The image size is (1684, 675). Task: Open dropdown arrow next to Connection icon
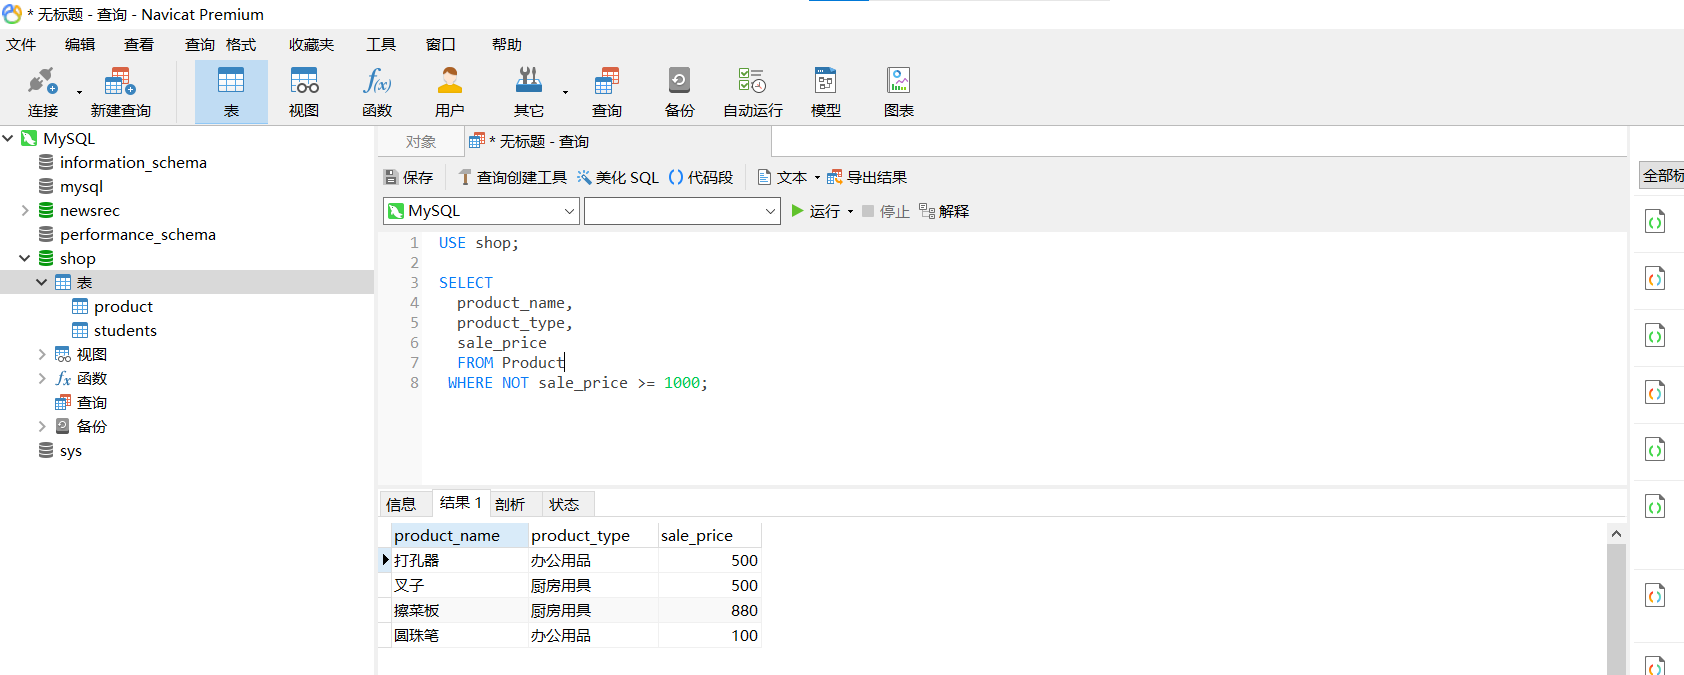(79, 92)
